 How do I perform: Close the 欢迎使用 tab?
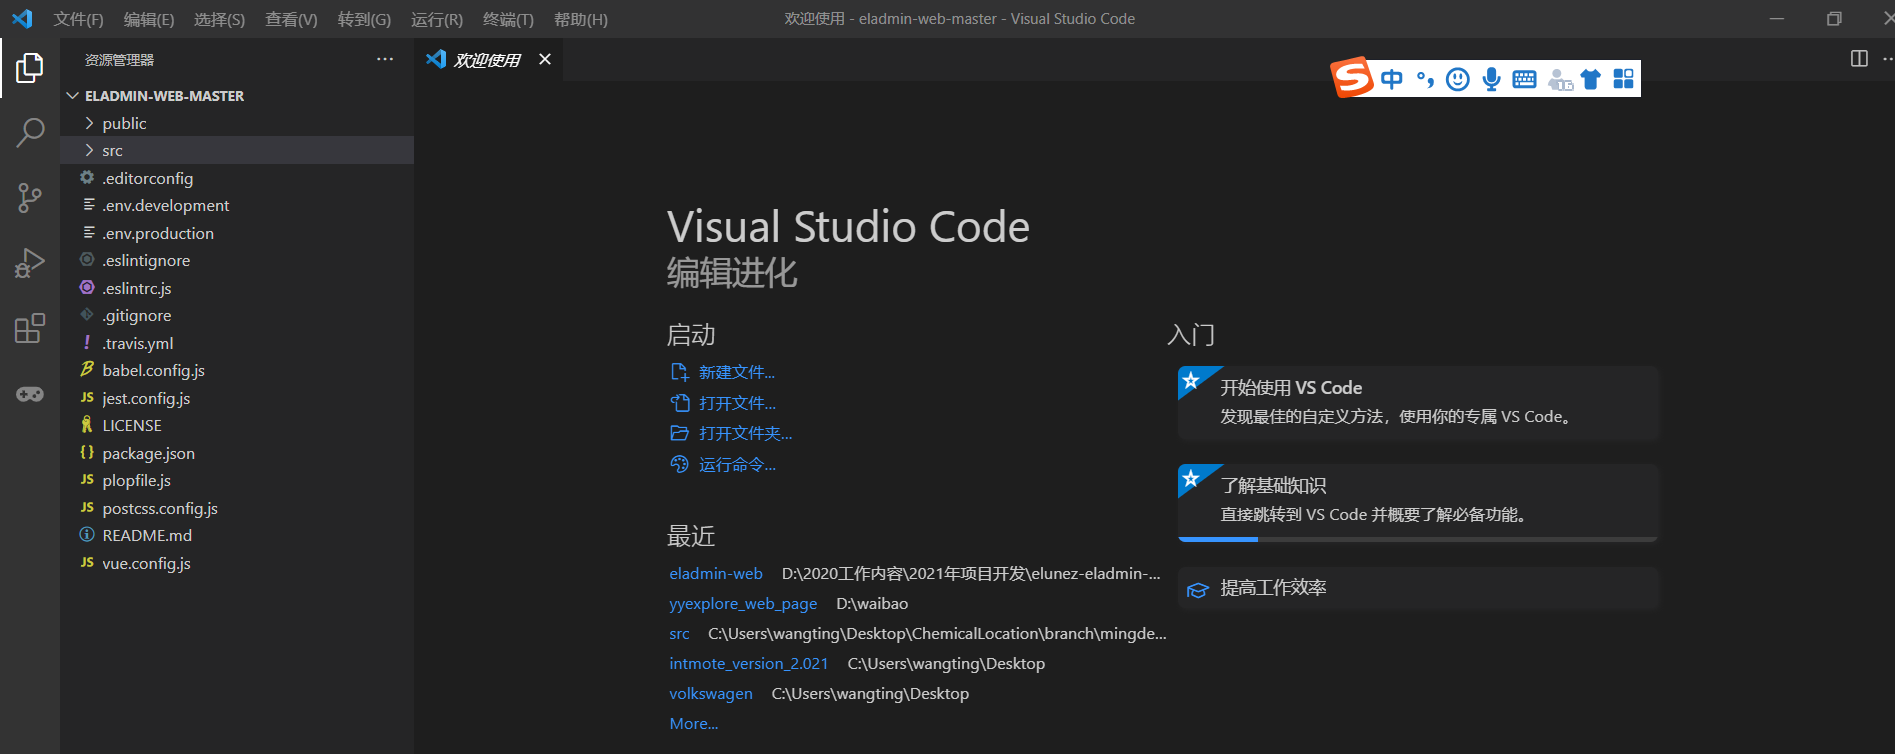[x=545, y=60]
